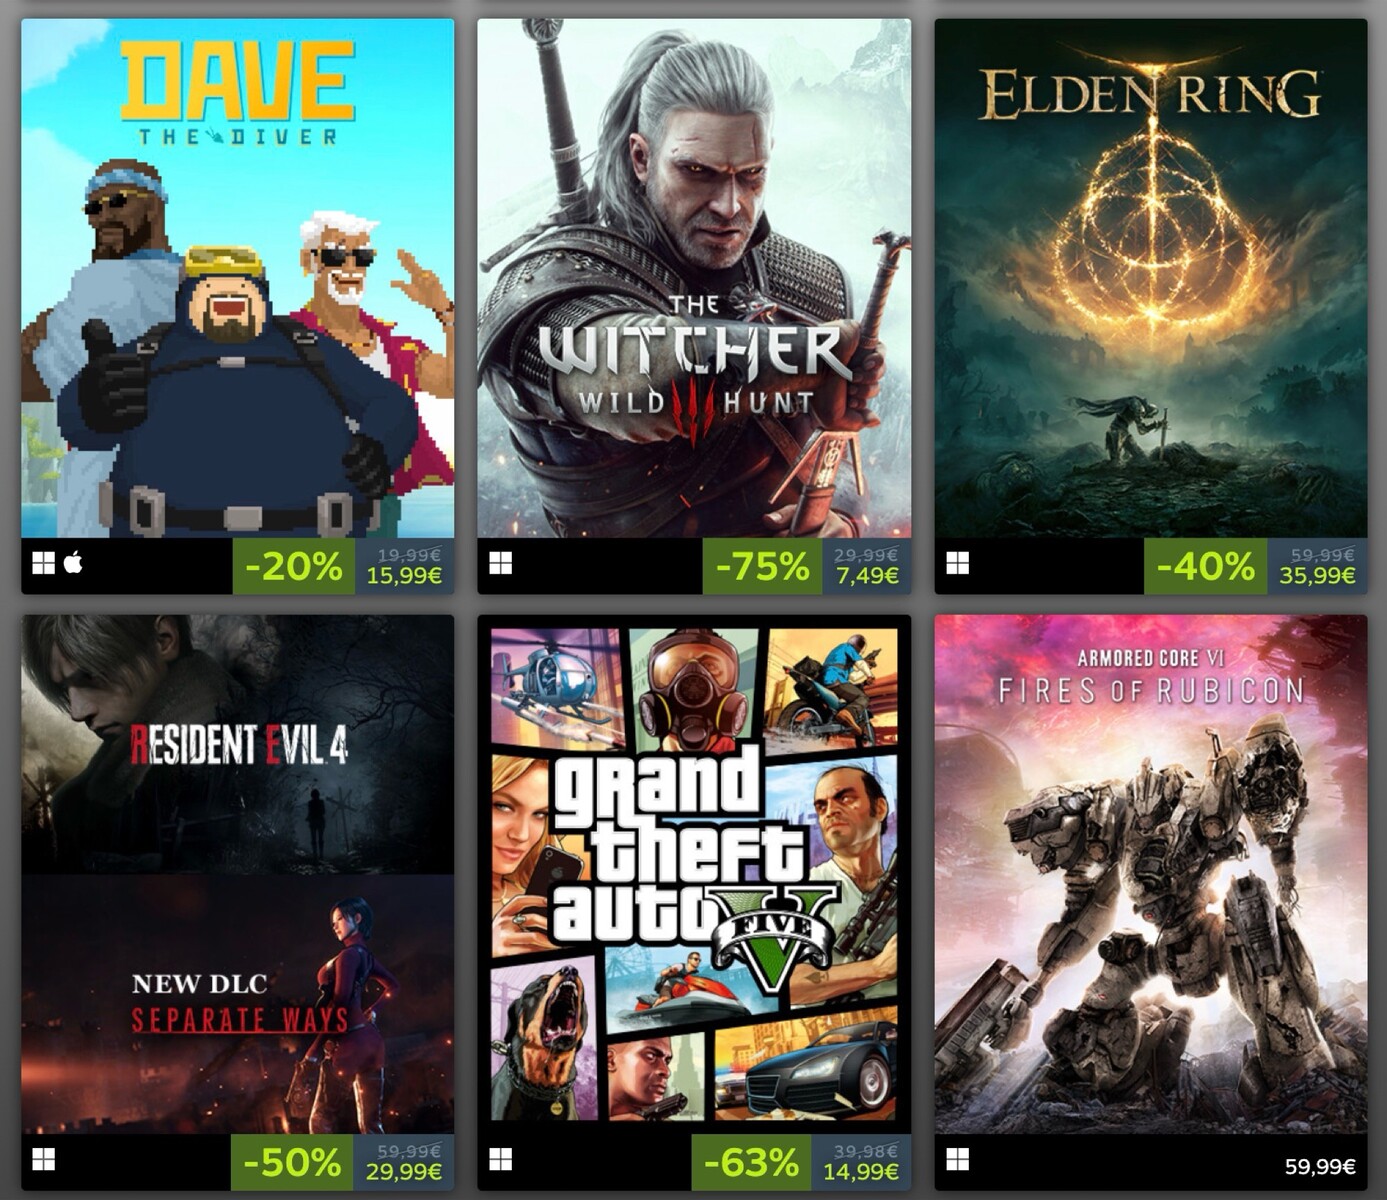
Task: Click the 7,49€ sale price for Witcher 3
Action: [868, 575]
